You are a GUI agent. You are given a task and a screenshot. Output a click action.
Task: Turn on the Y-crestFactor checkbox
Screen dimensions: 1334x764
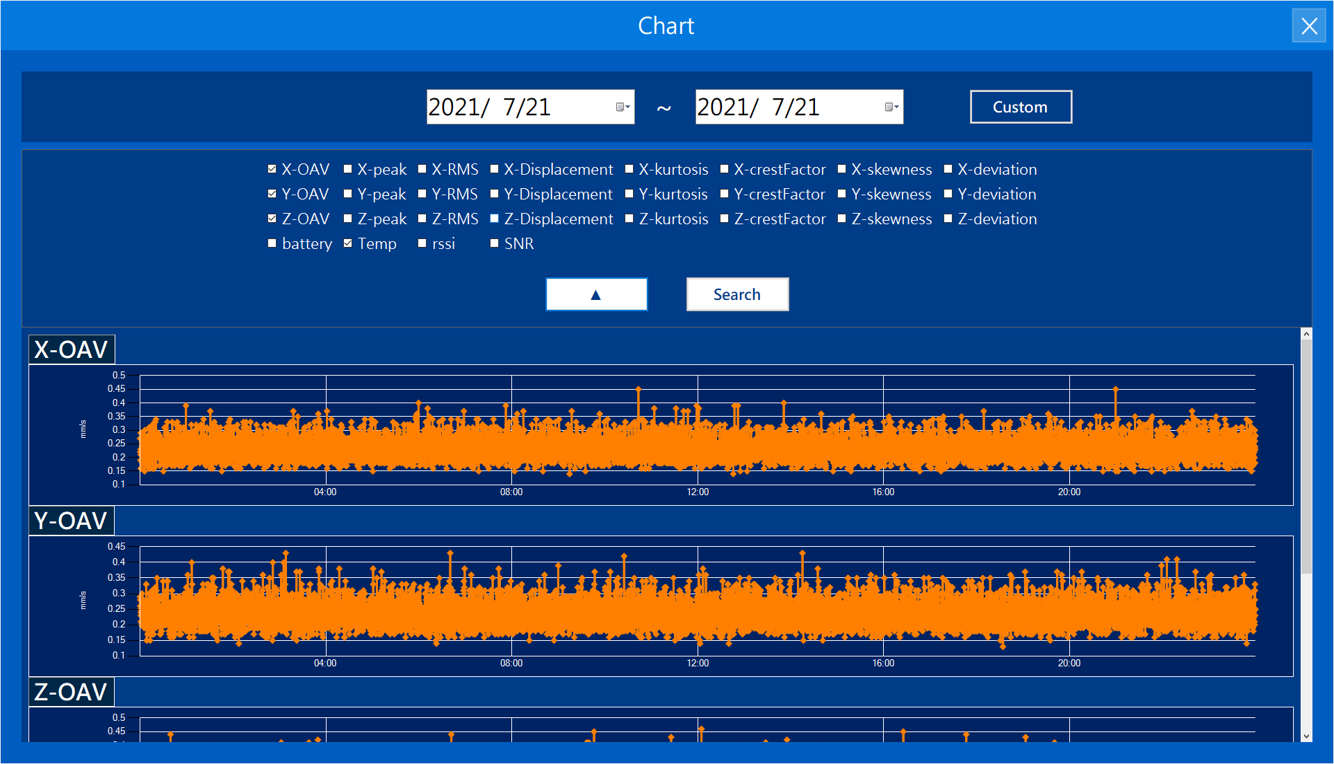(724, 194)
